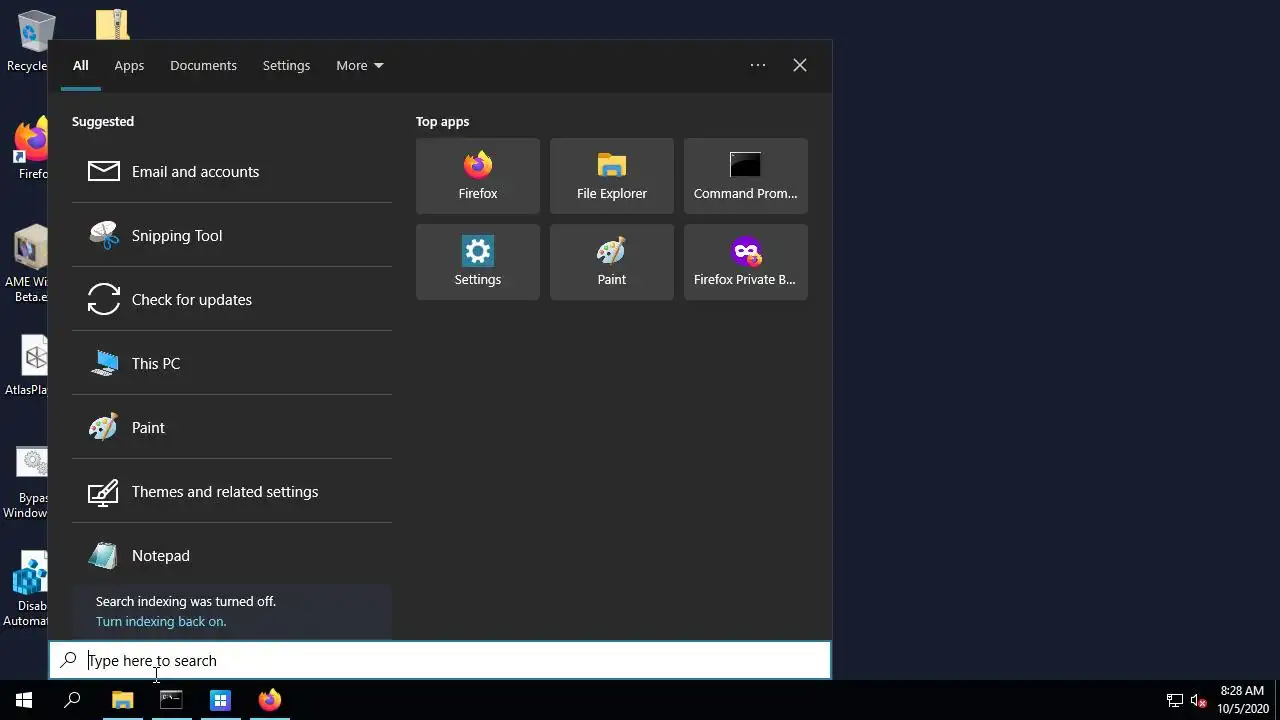Click Themes and related settings icon
This screenshot has width=1280, height=720.
[104, 491]
